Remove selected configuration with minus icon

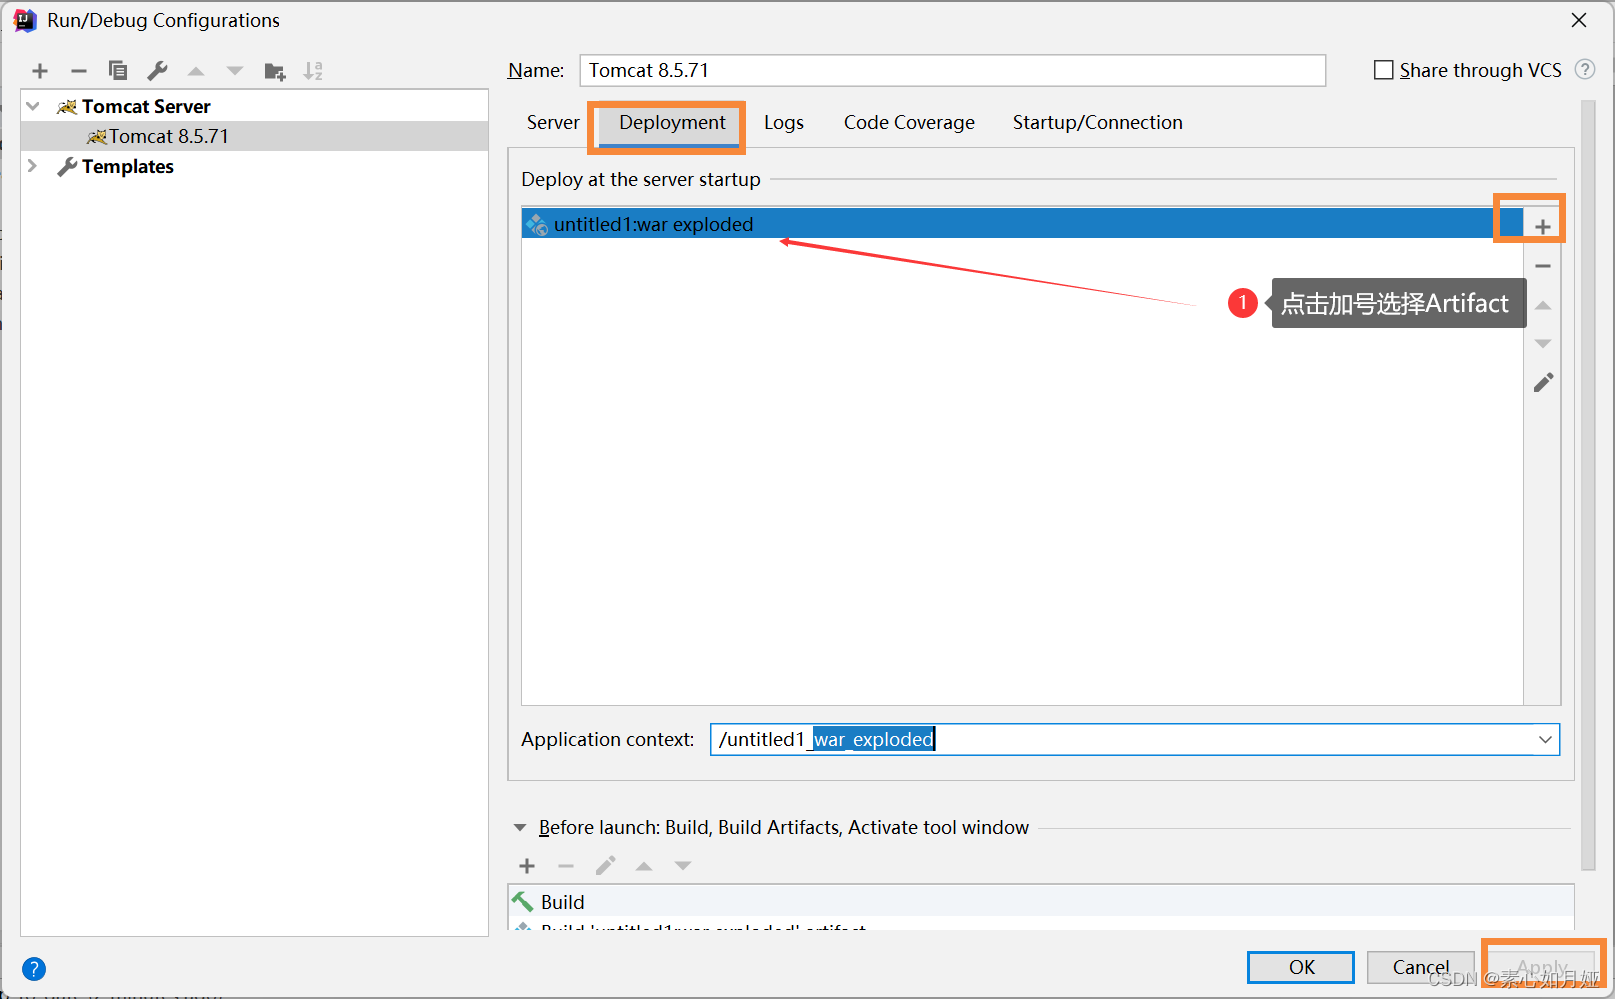coord(79,71)
